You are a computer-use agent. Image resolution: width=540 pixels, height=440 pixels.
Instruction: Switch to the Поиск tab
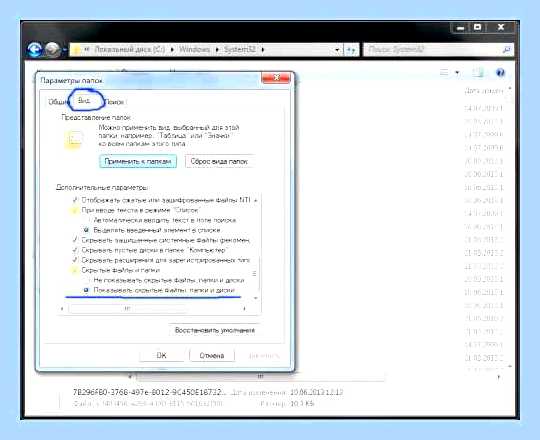(x=114, y=102)
